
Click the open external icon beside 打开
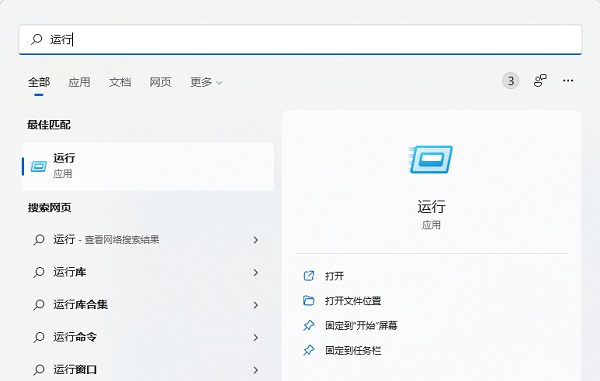[308, 276]
